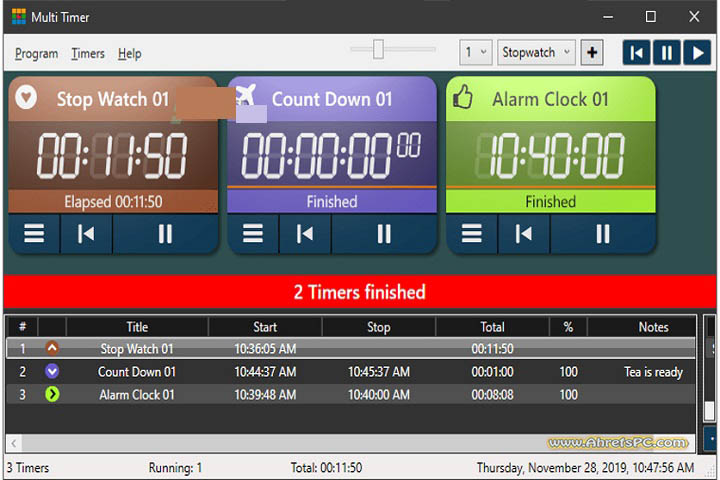Sort the table by Start column
Screen dimensions: 720x480
(265, 327)
